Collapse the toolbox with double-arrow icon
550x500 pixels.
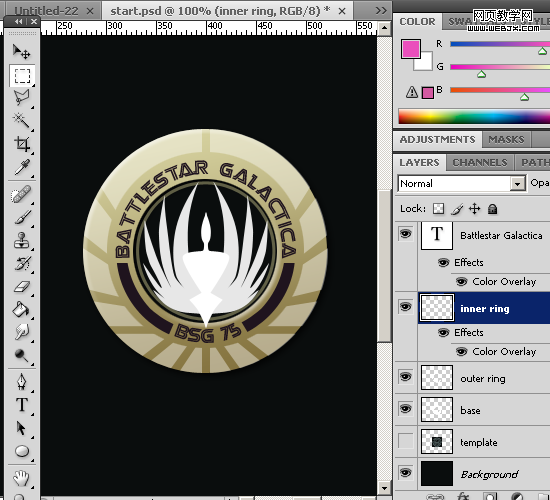click(x=18, y=22)
